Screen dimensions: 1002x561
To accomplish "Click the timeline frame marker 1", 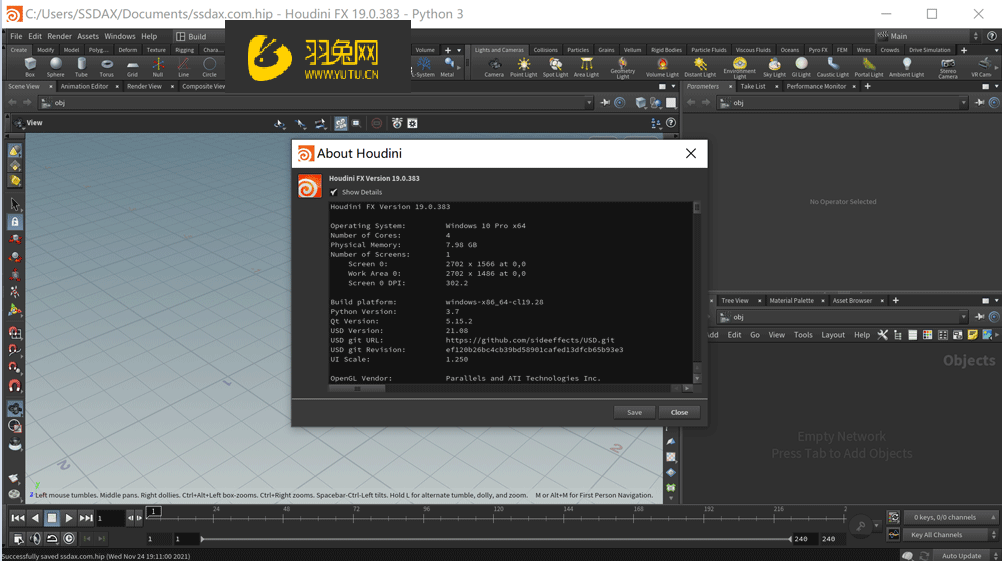I will 153,511.
